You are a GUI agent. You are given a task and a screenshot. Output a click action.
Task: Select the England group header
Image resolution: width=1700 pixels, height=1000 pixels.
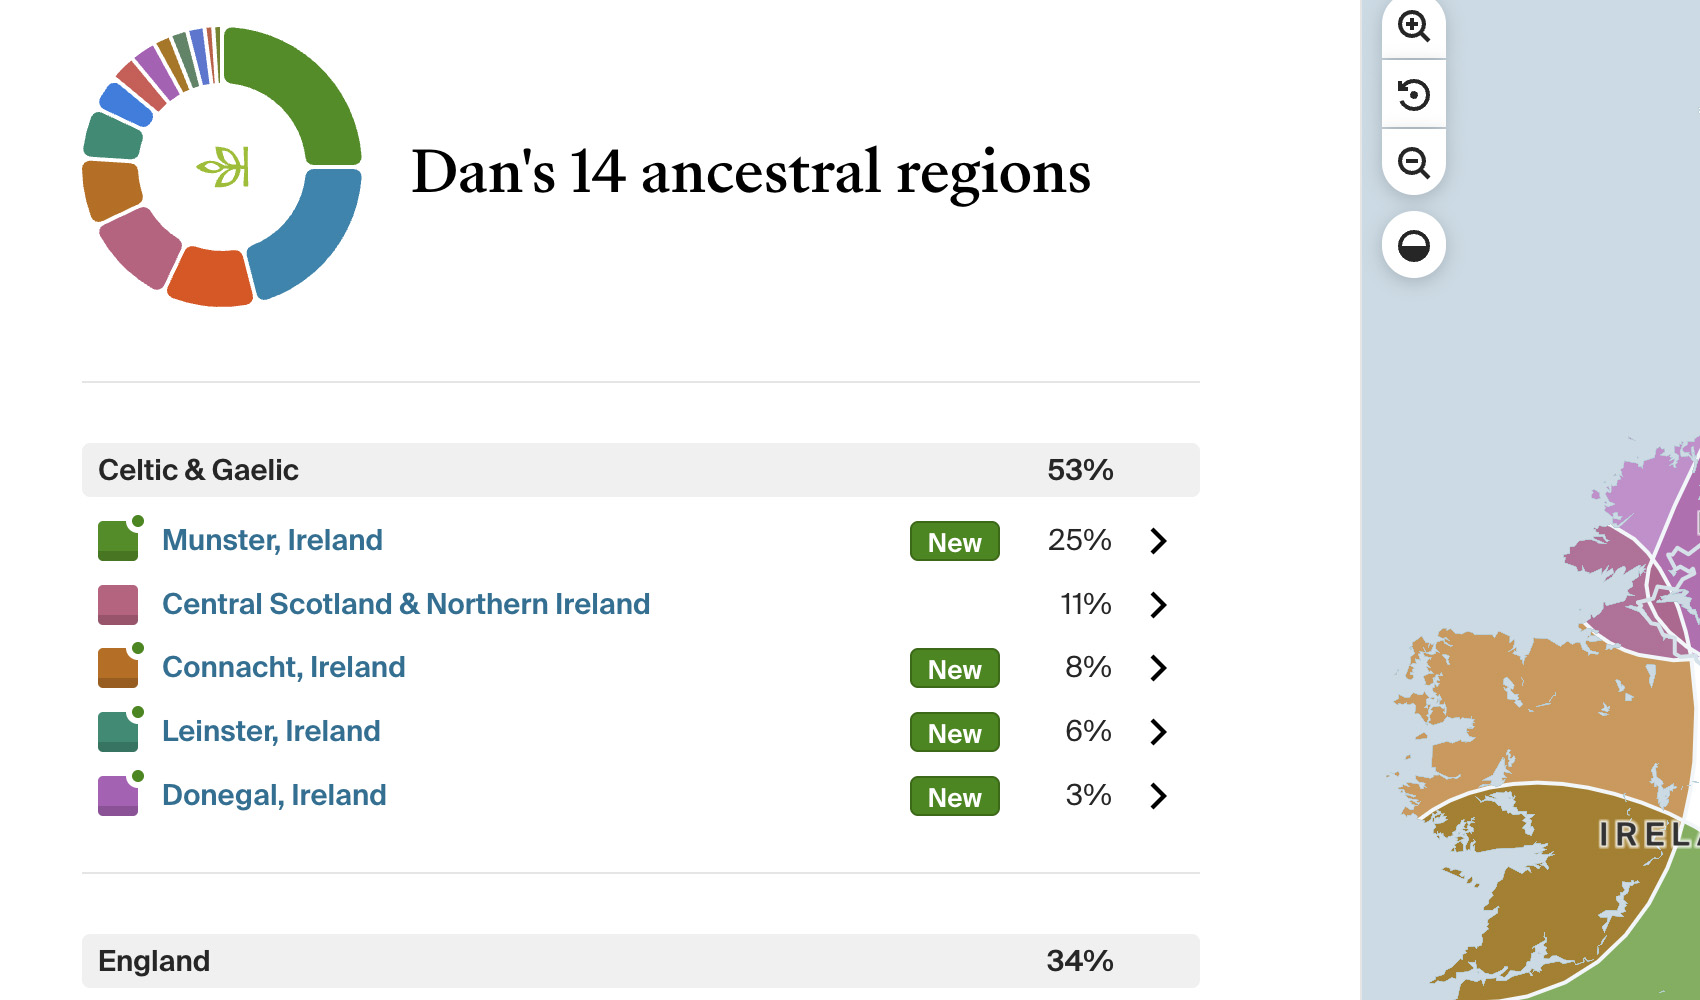640,961
